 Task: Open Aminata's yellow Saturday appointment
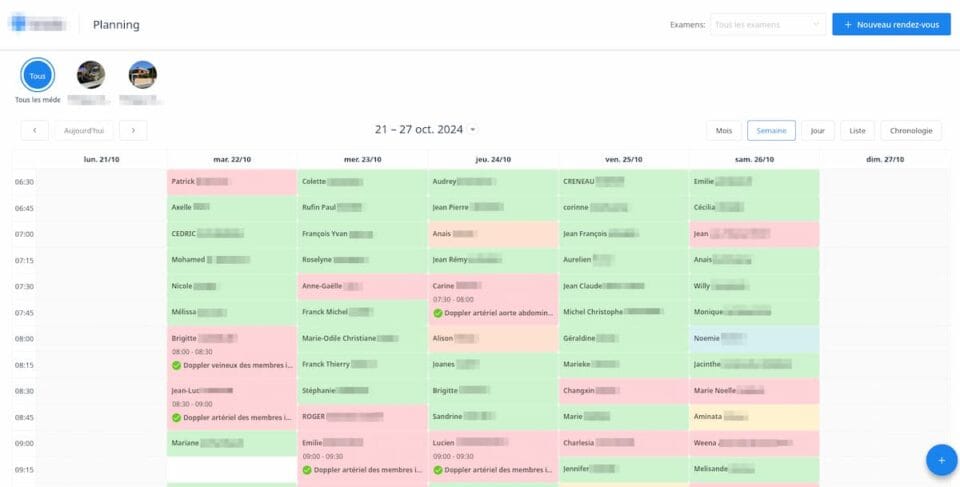[x=754, y=416]
